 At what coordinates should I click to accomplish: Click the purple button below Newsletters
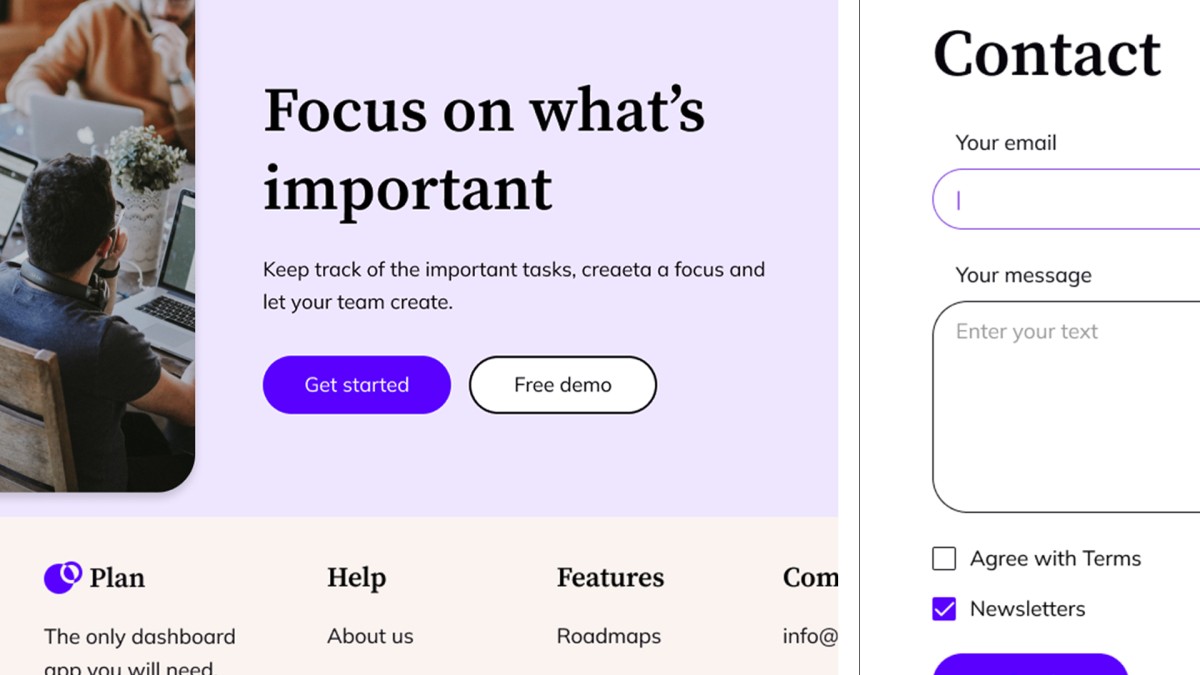click(x=1030, y=665)
